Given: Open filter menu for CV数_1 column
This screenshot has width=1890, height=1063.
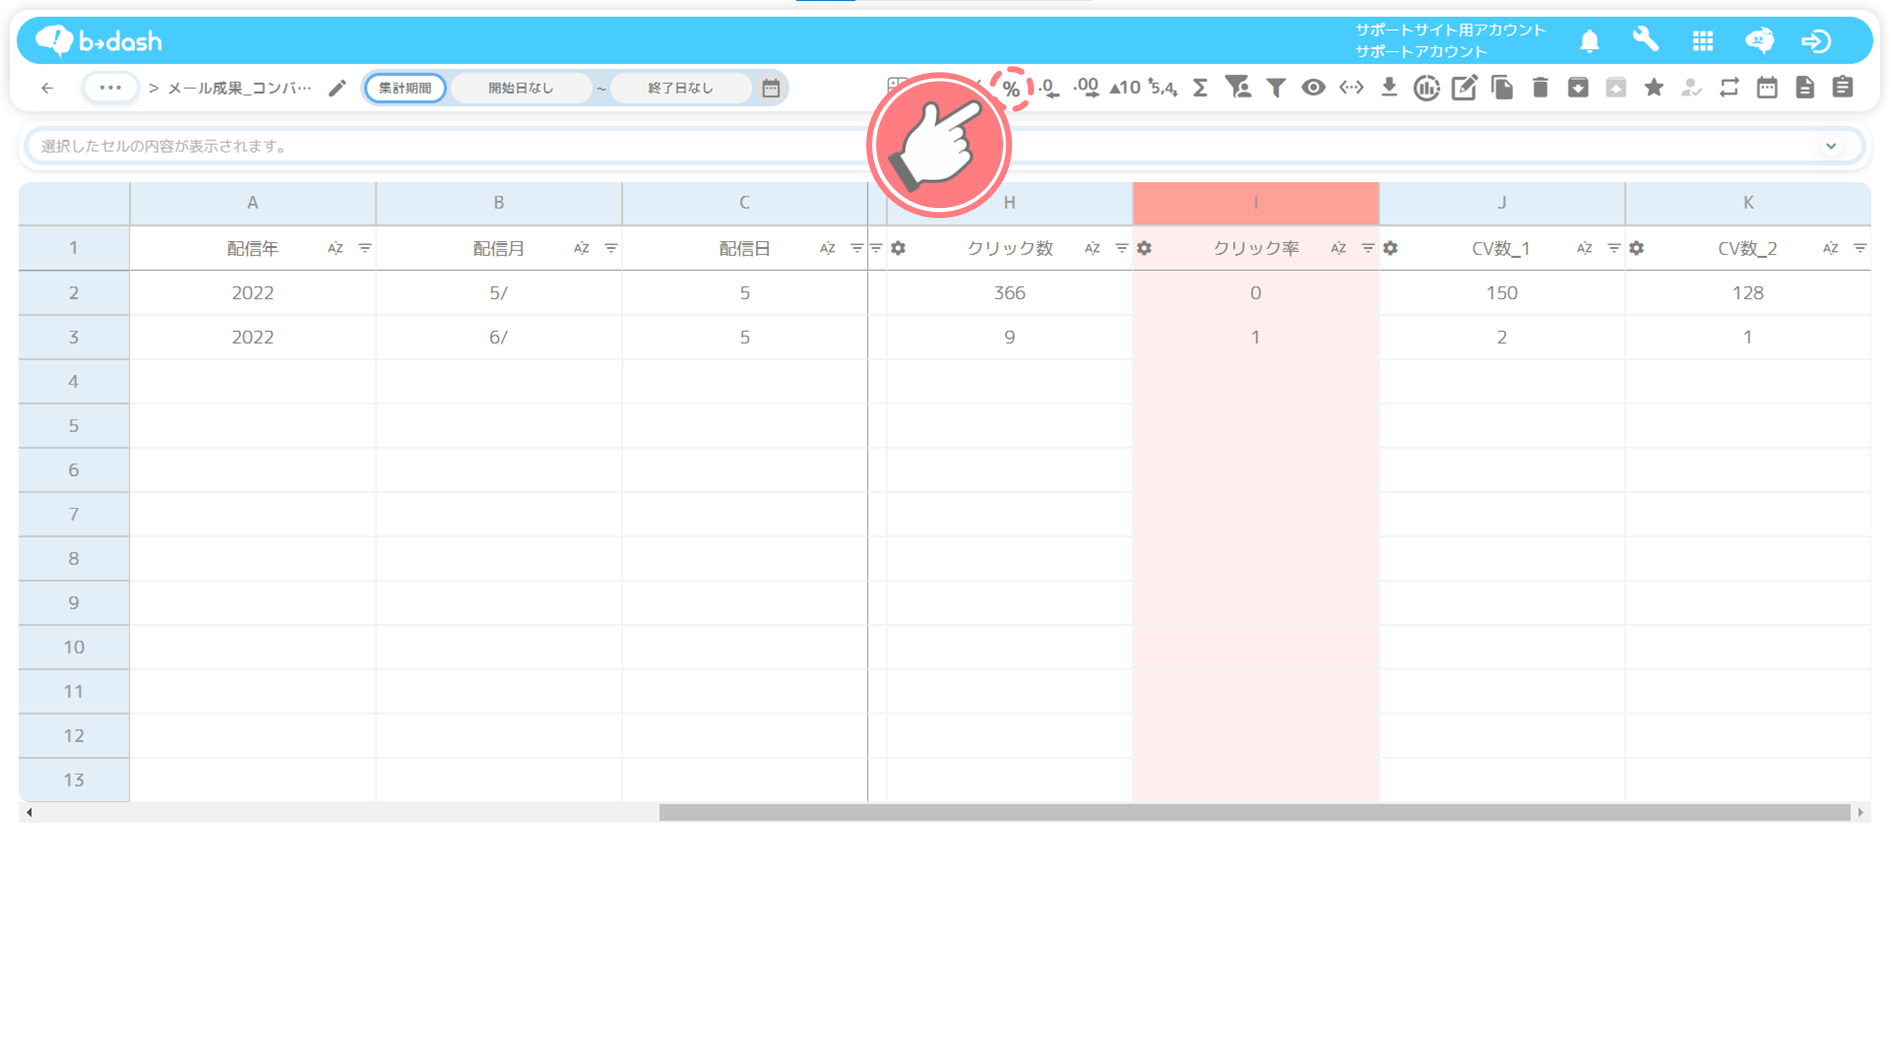Looking at the screenshot, I should (1613, 248).
